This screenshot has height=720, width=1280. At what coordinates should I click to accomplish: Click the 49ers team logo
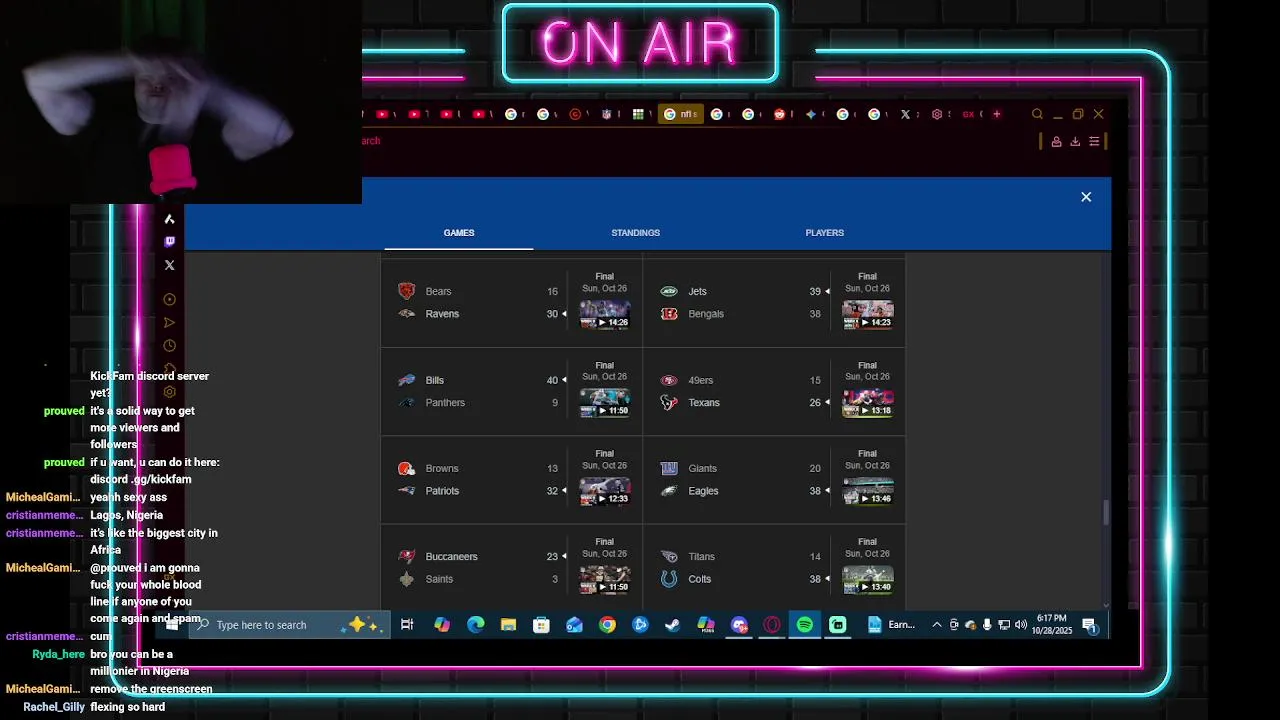(669, 380)
